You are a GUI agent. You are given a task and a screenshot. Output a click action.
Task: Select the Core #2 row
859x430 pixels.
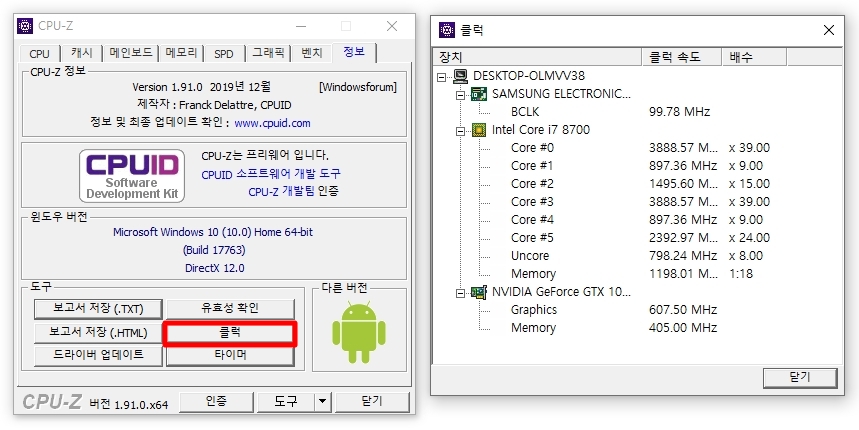pyautogui.click(x=532, y=184)
